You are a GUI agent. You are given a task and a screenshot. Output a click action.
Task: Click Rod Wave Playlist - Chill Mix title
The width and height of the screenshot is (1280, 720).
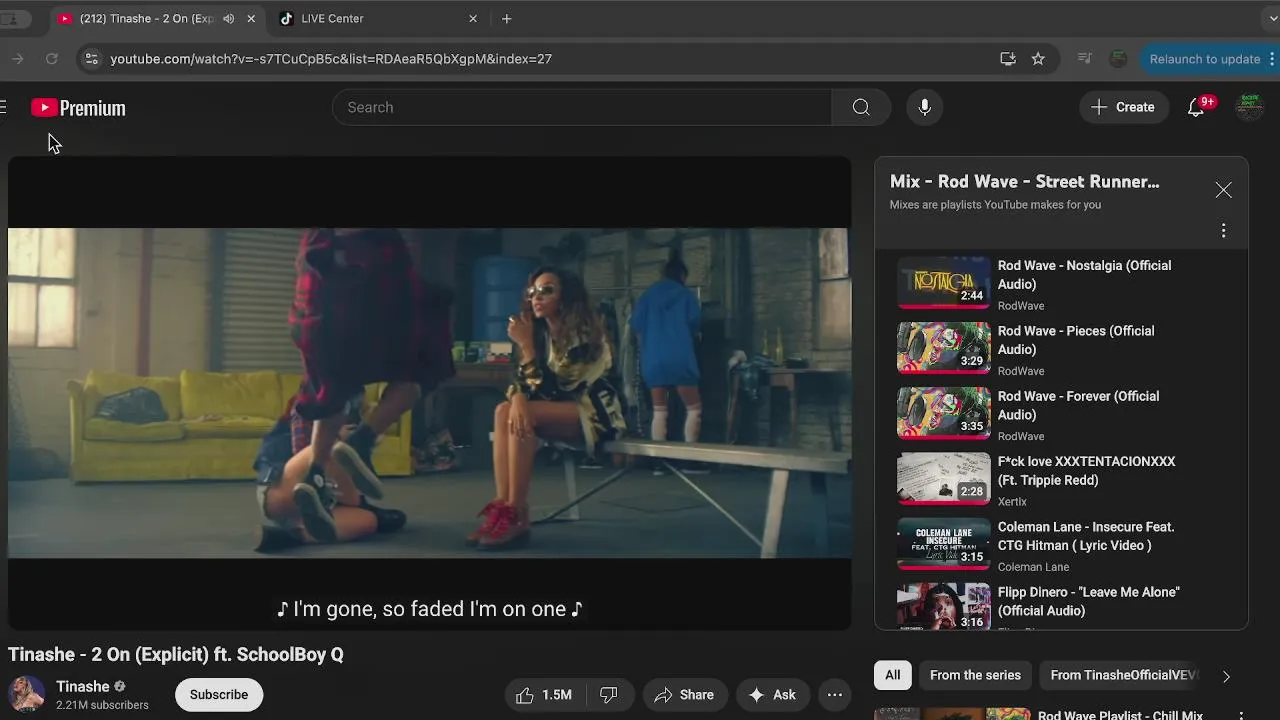(x=1120, y=715)
